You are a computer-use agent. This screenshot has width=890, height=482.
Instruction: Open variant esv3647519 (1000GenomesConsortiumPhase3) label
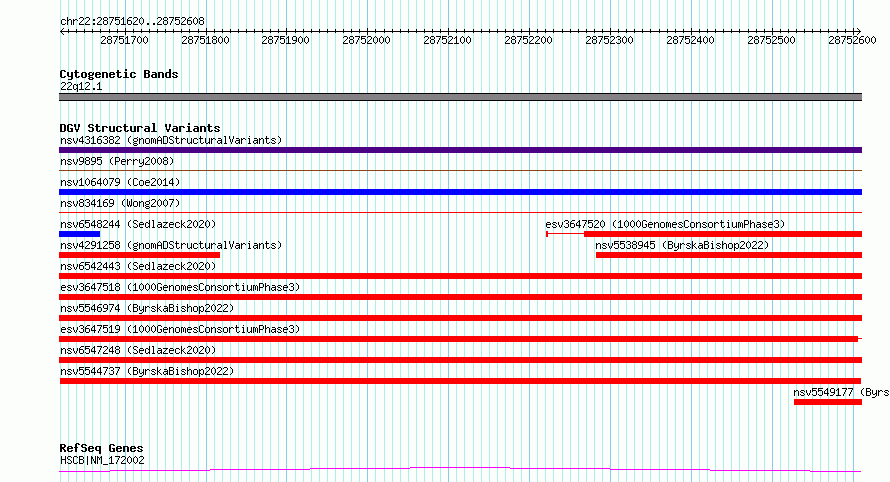[x=180, y=329]
